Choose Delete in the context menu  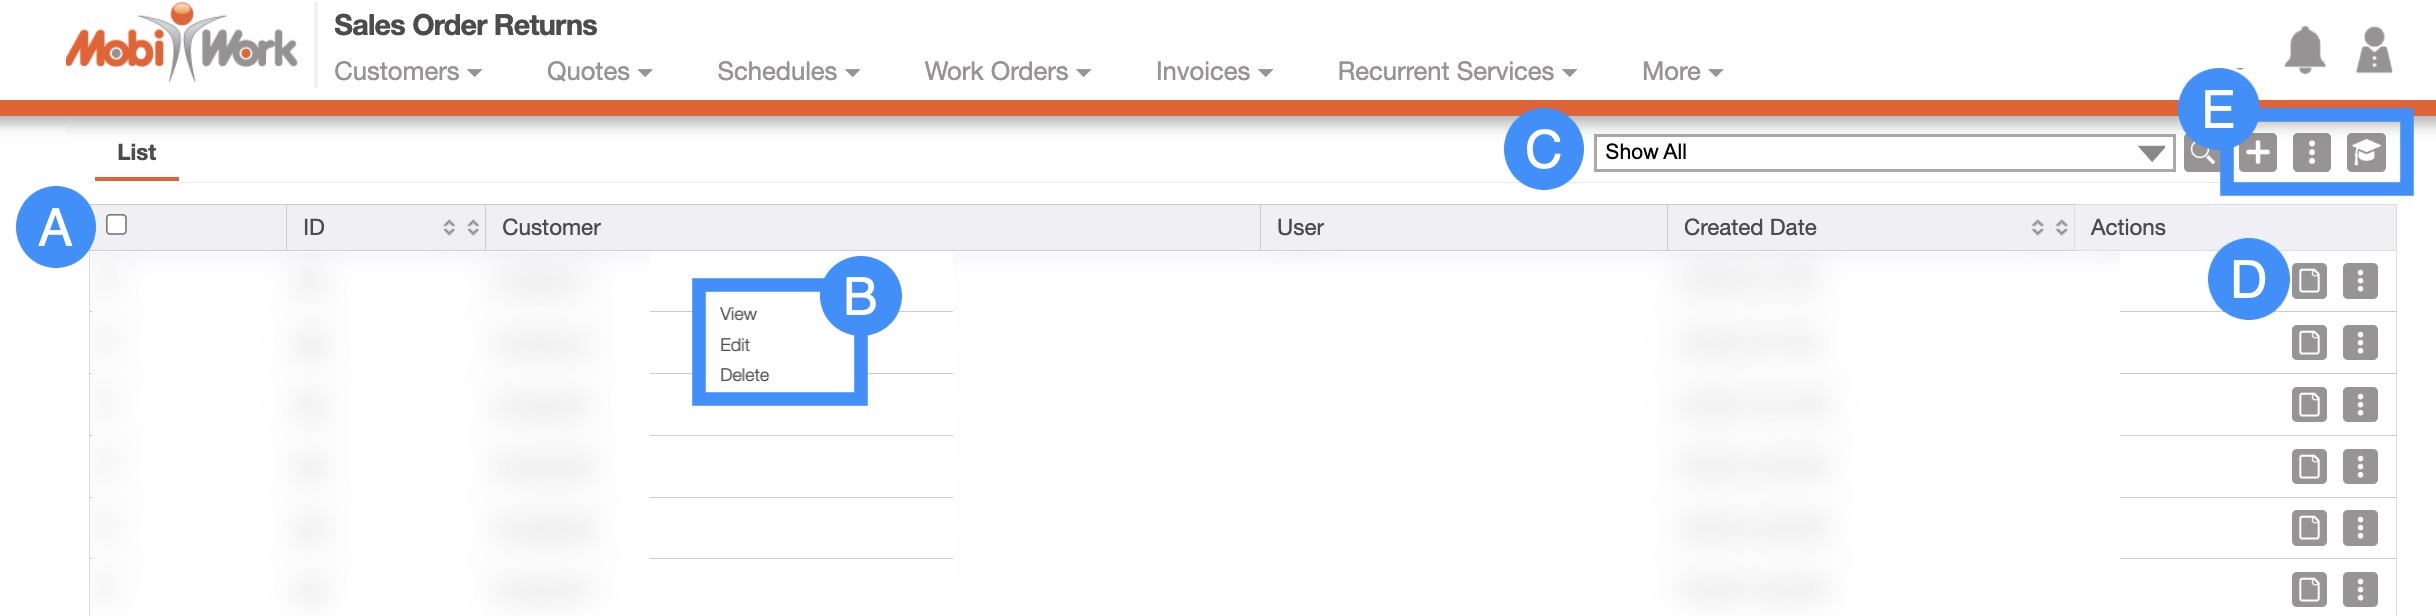point(744,375)
